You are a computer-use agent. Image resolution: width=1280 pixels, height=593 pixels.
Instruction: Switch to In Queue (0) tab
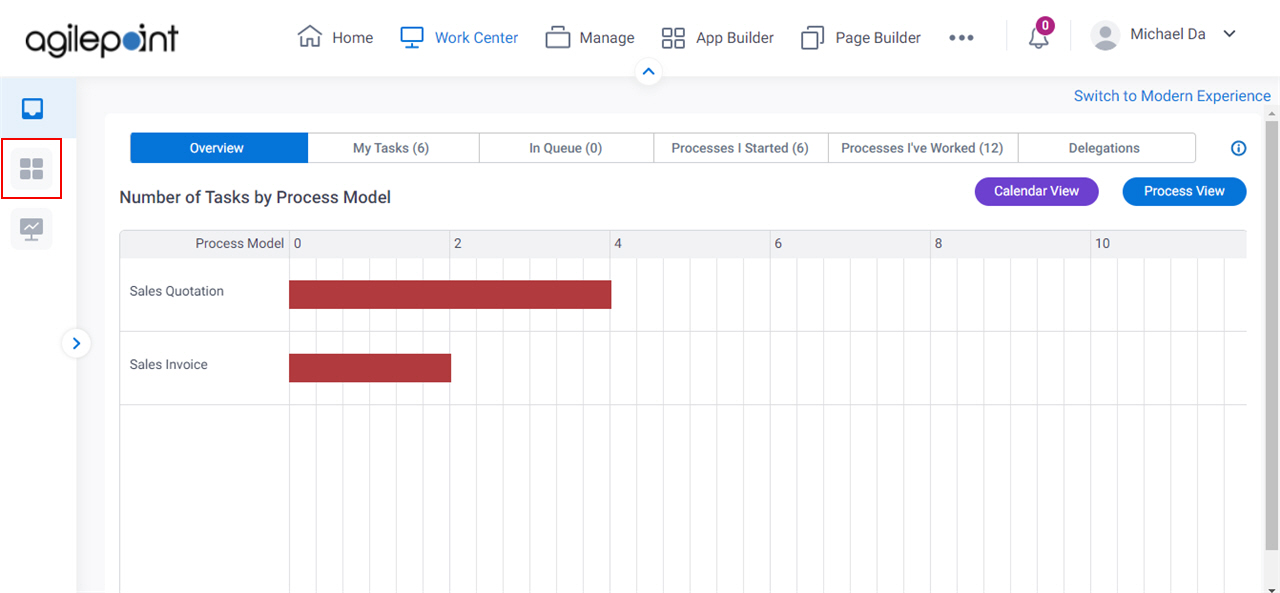click(566, 148)
